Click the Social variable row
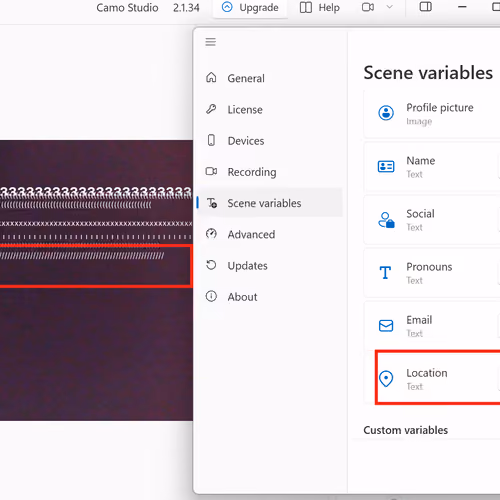The height and width of the screenshot is (500, 500). pyautogui.click(x=432, y=220)
